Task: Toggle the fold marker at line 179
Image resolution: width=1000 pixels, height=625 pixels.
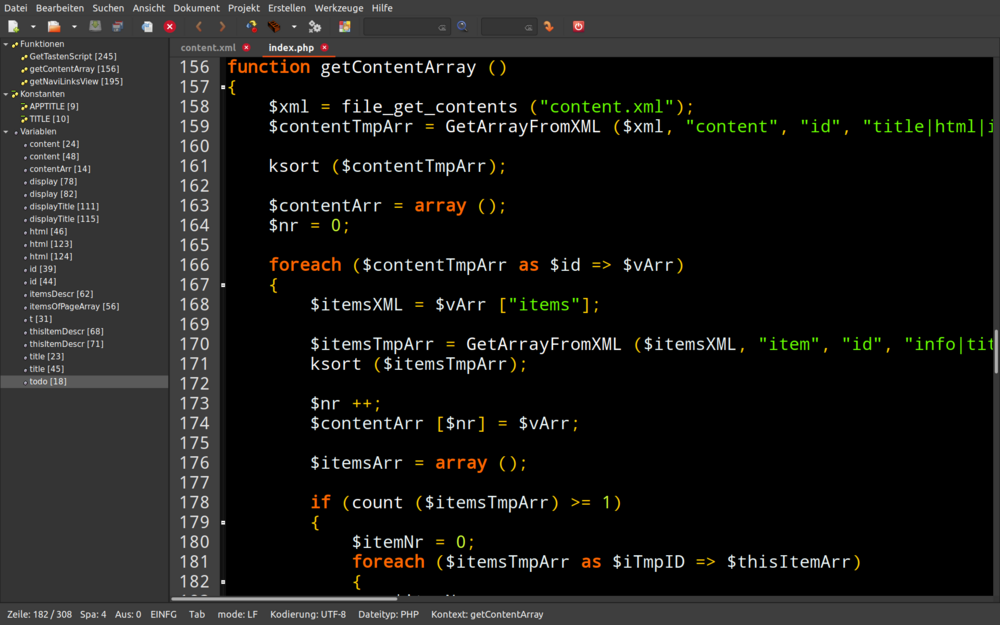Action: point(223,522)
